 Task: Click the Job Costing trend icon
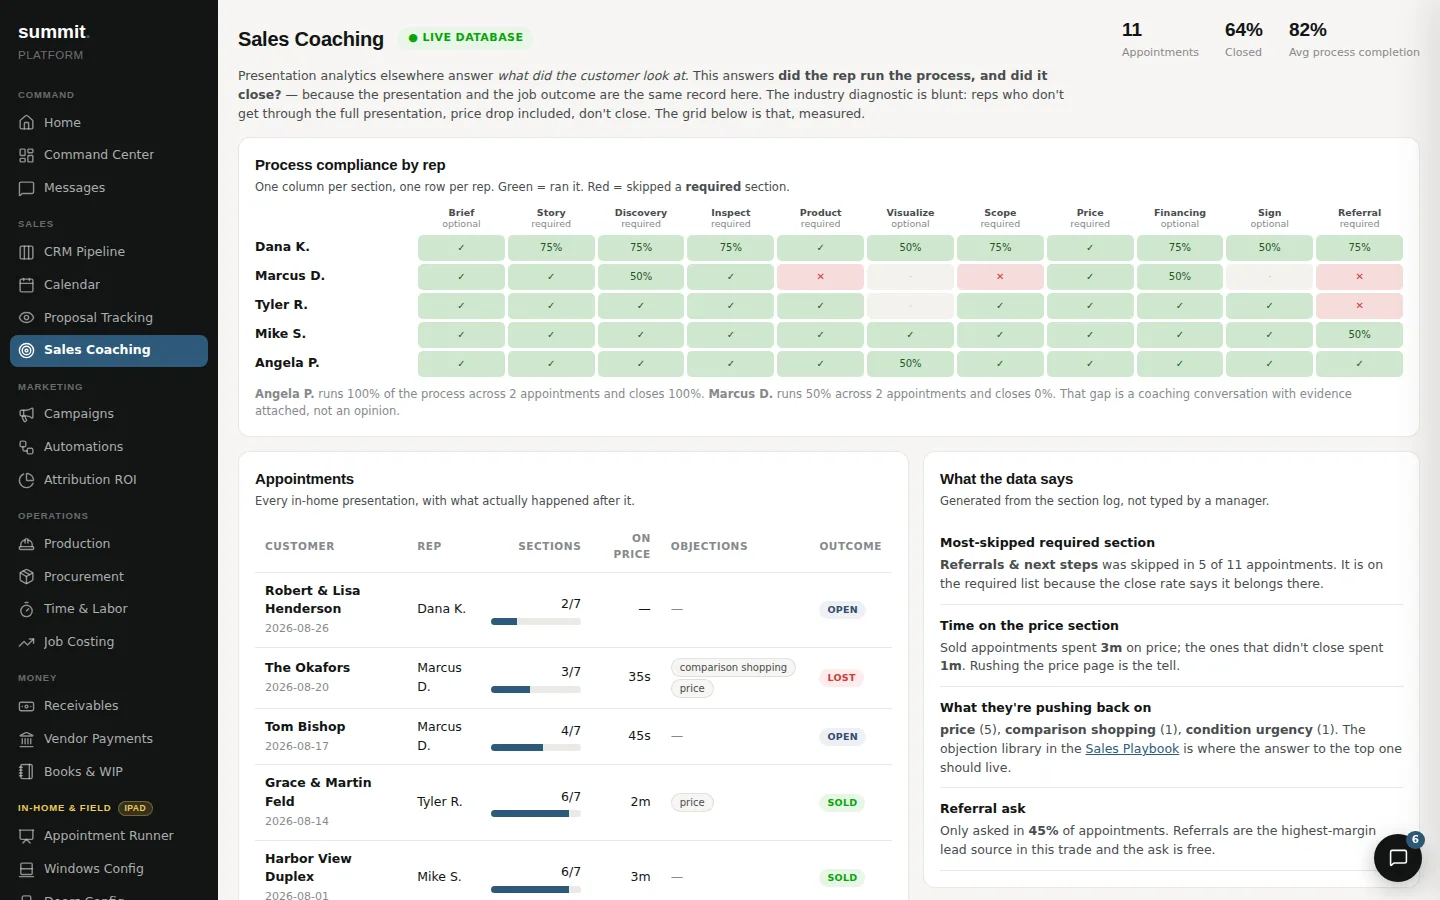pyautogui.click(x=27, y=642)
